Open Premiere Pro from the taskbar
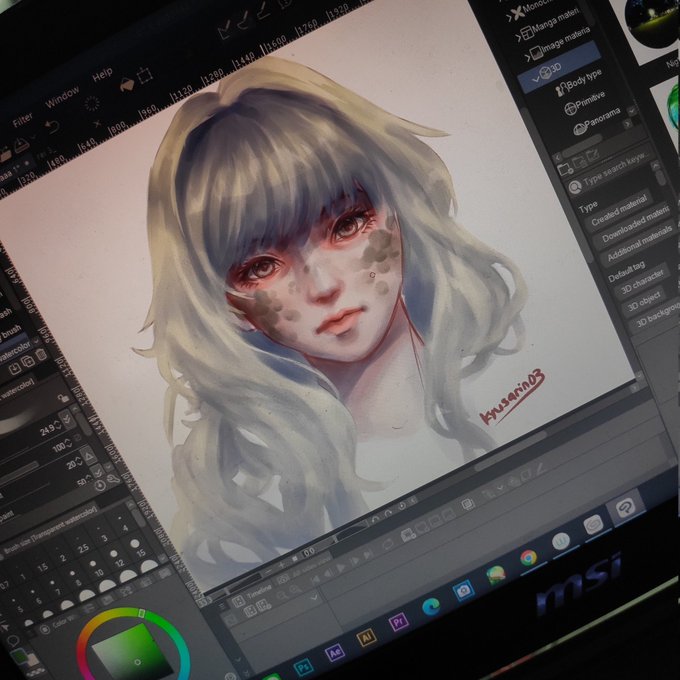This screenshot has width=680, height=680. click(x=398, y=623)
